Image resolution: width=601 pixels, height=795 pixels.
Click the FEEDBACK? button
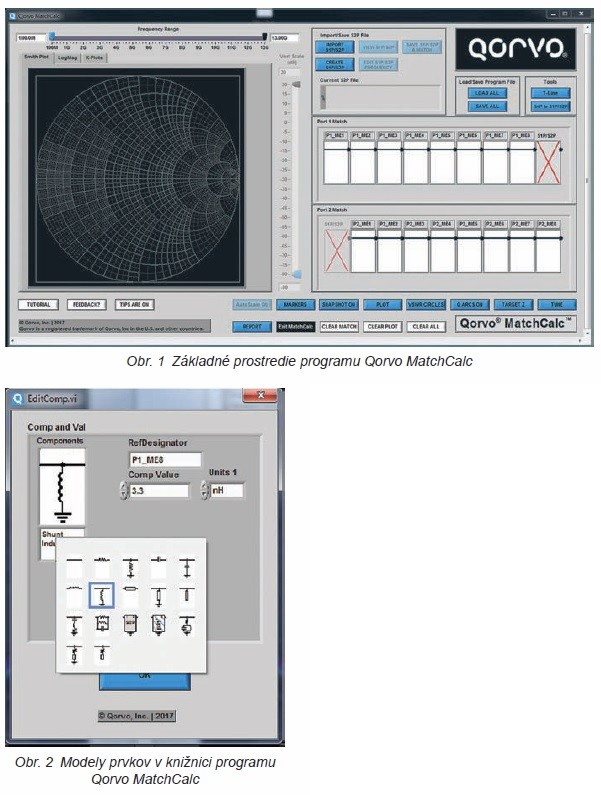coord(87,305)
